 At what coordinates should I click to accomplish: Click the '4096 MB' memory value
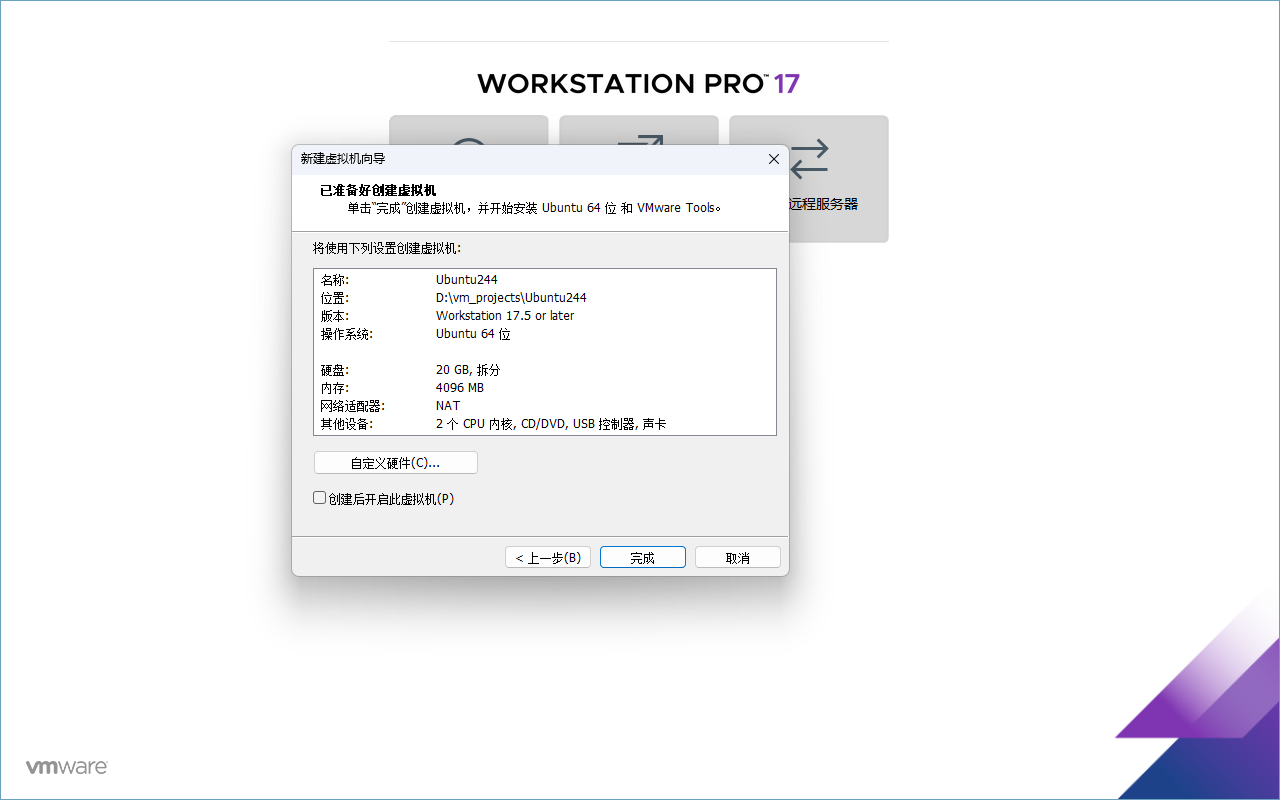click(460, 388)
